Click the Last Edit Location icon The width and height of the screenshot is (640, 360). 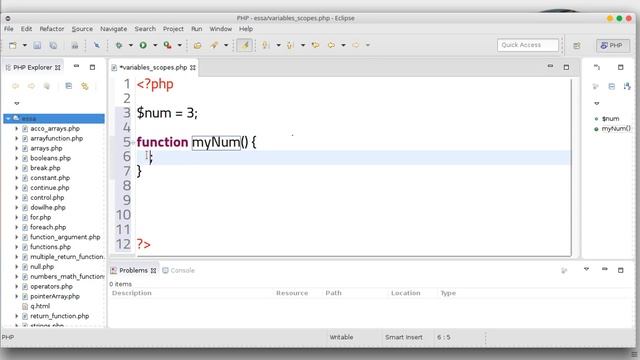(315, 45)
